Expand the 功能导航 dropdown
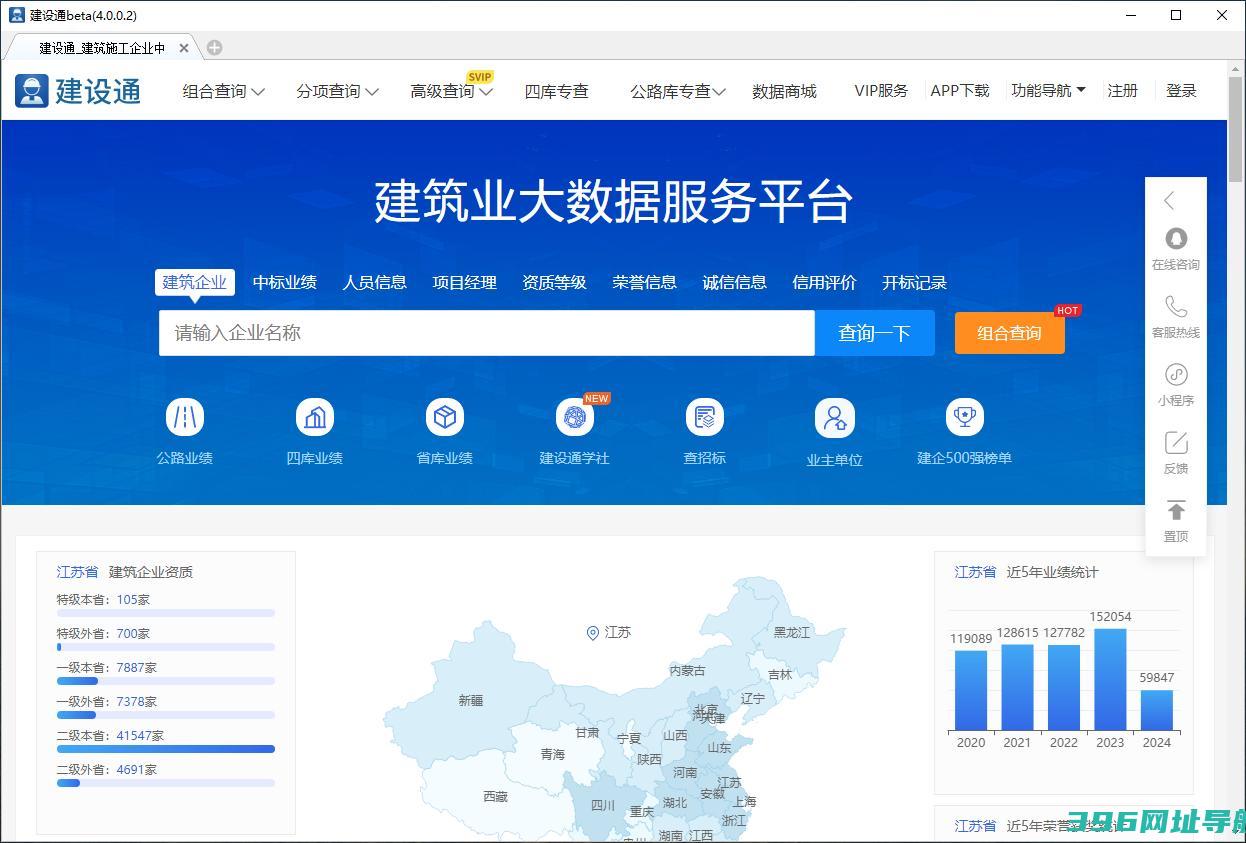 [1048, 90]
